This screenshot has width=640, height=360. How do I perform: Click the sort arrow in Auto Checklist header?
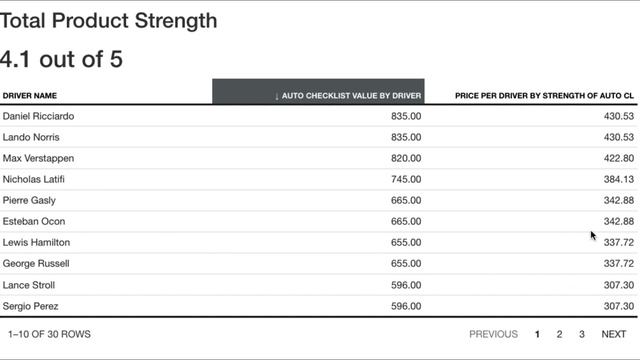point(277,96)
